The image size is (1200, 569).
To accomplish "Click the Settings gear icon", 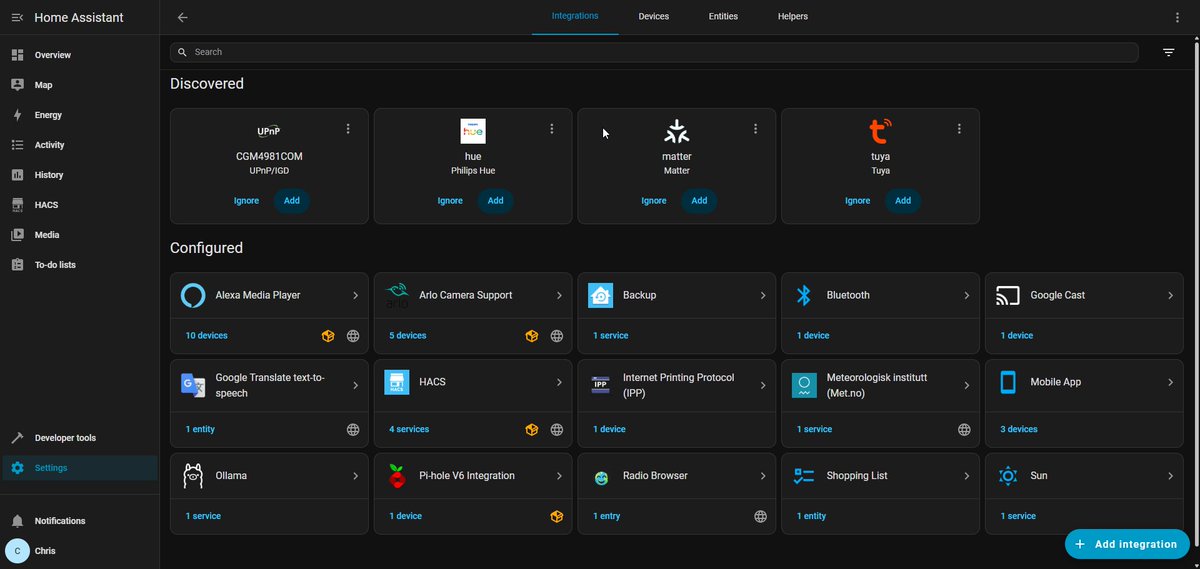I will pos(17,468).
